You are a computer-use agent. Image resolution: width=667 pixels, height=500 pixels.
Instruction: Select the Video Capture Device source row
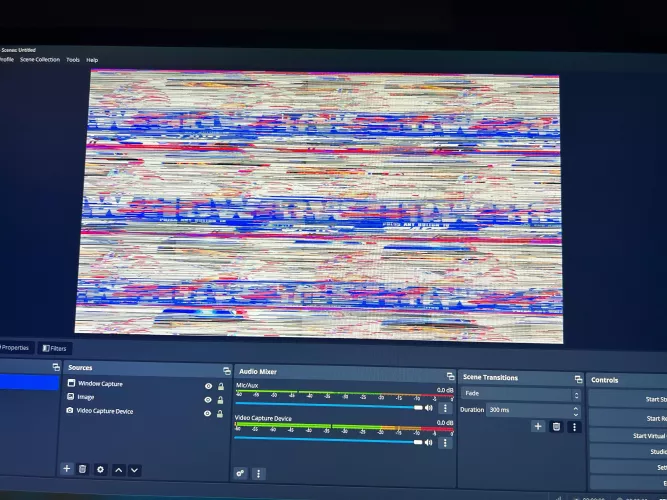(144, 412)
